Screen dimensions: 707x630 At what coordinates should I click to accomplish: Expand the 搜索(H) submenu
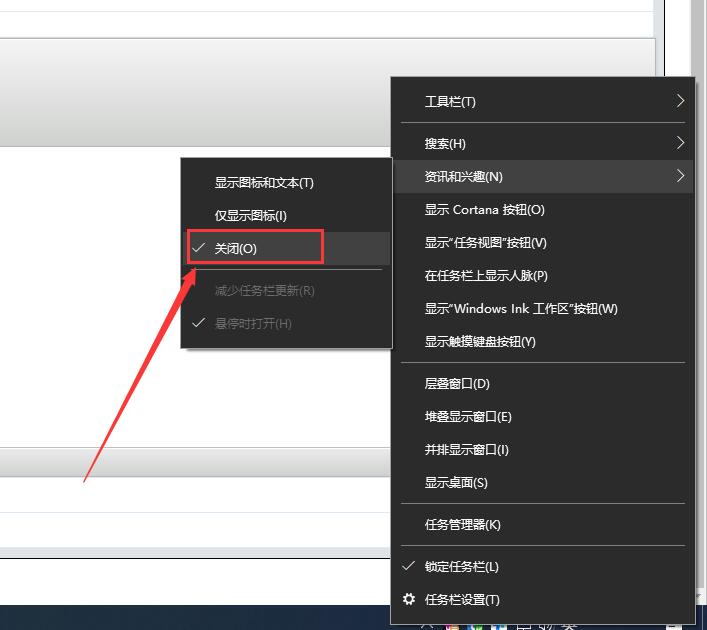click(x=541, y=144)
